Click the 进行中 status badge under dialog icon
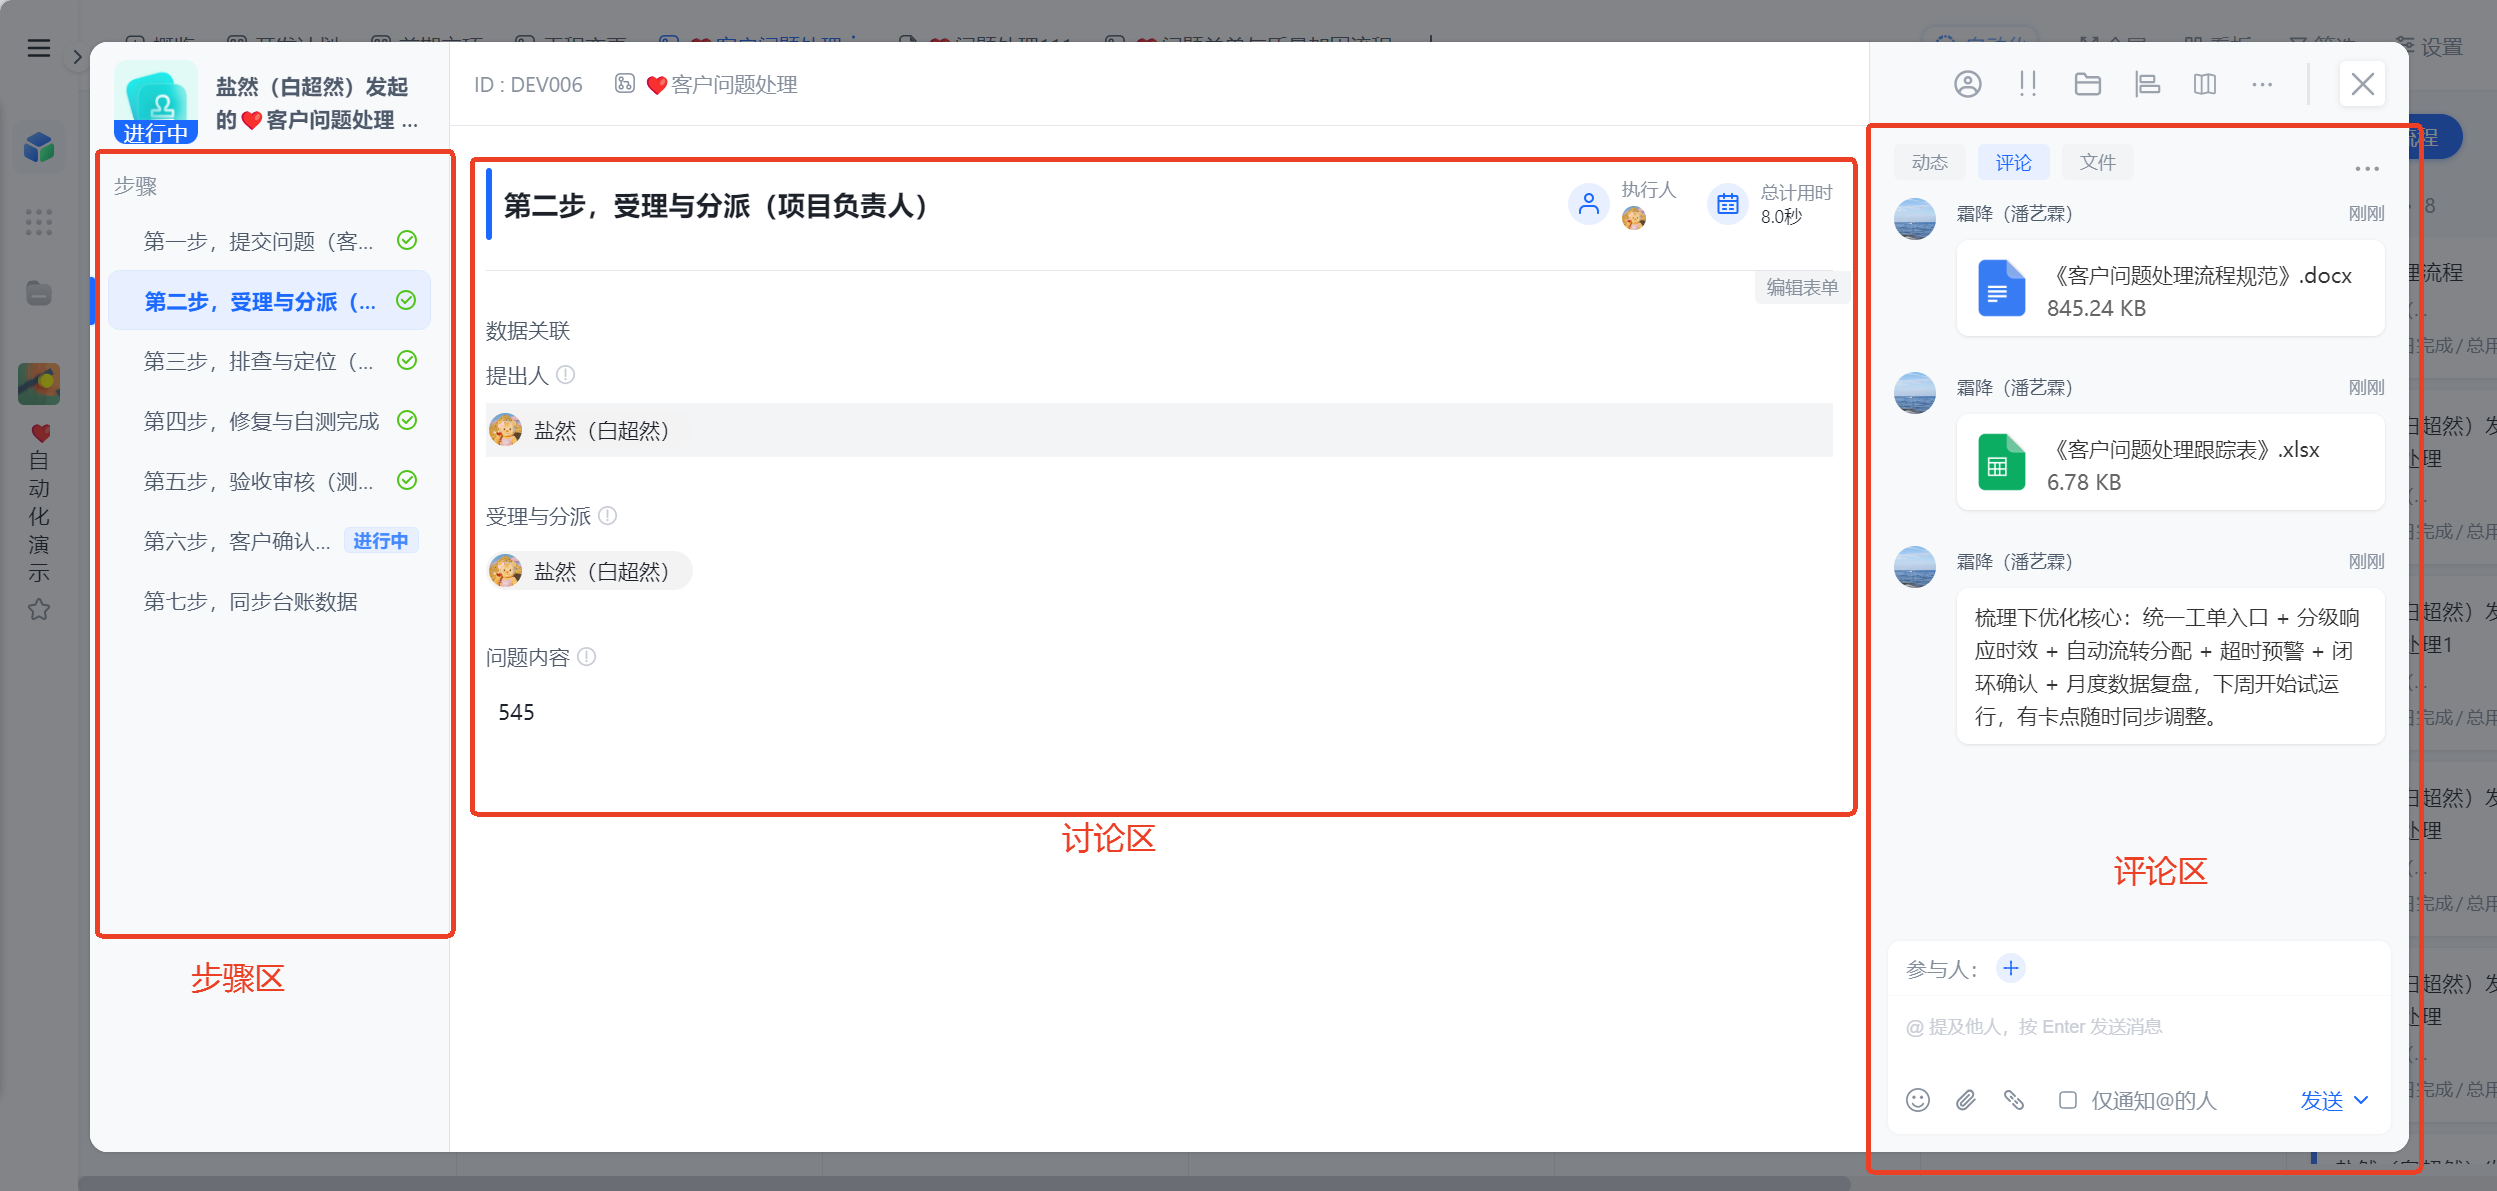Viewport: 2497px width, 1191px height. point(156,132)
